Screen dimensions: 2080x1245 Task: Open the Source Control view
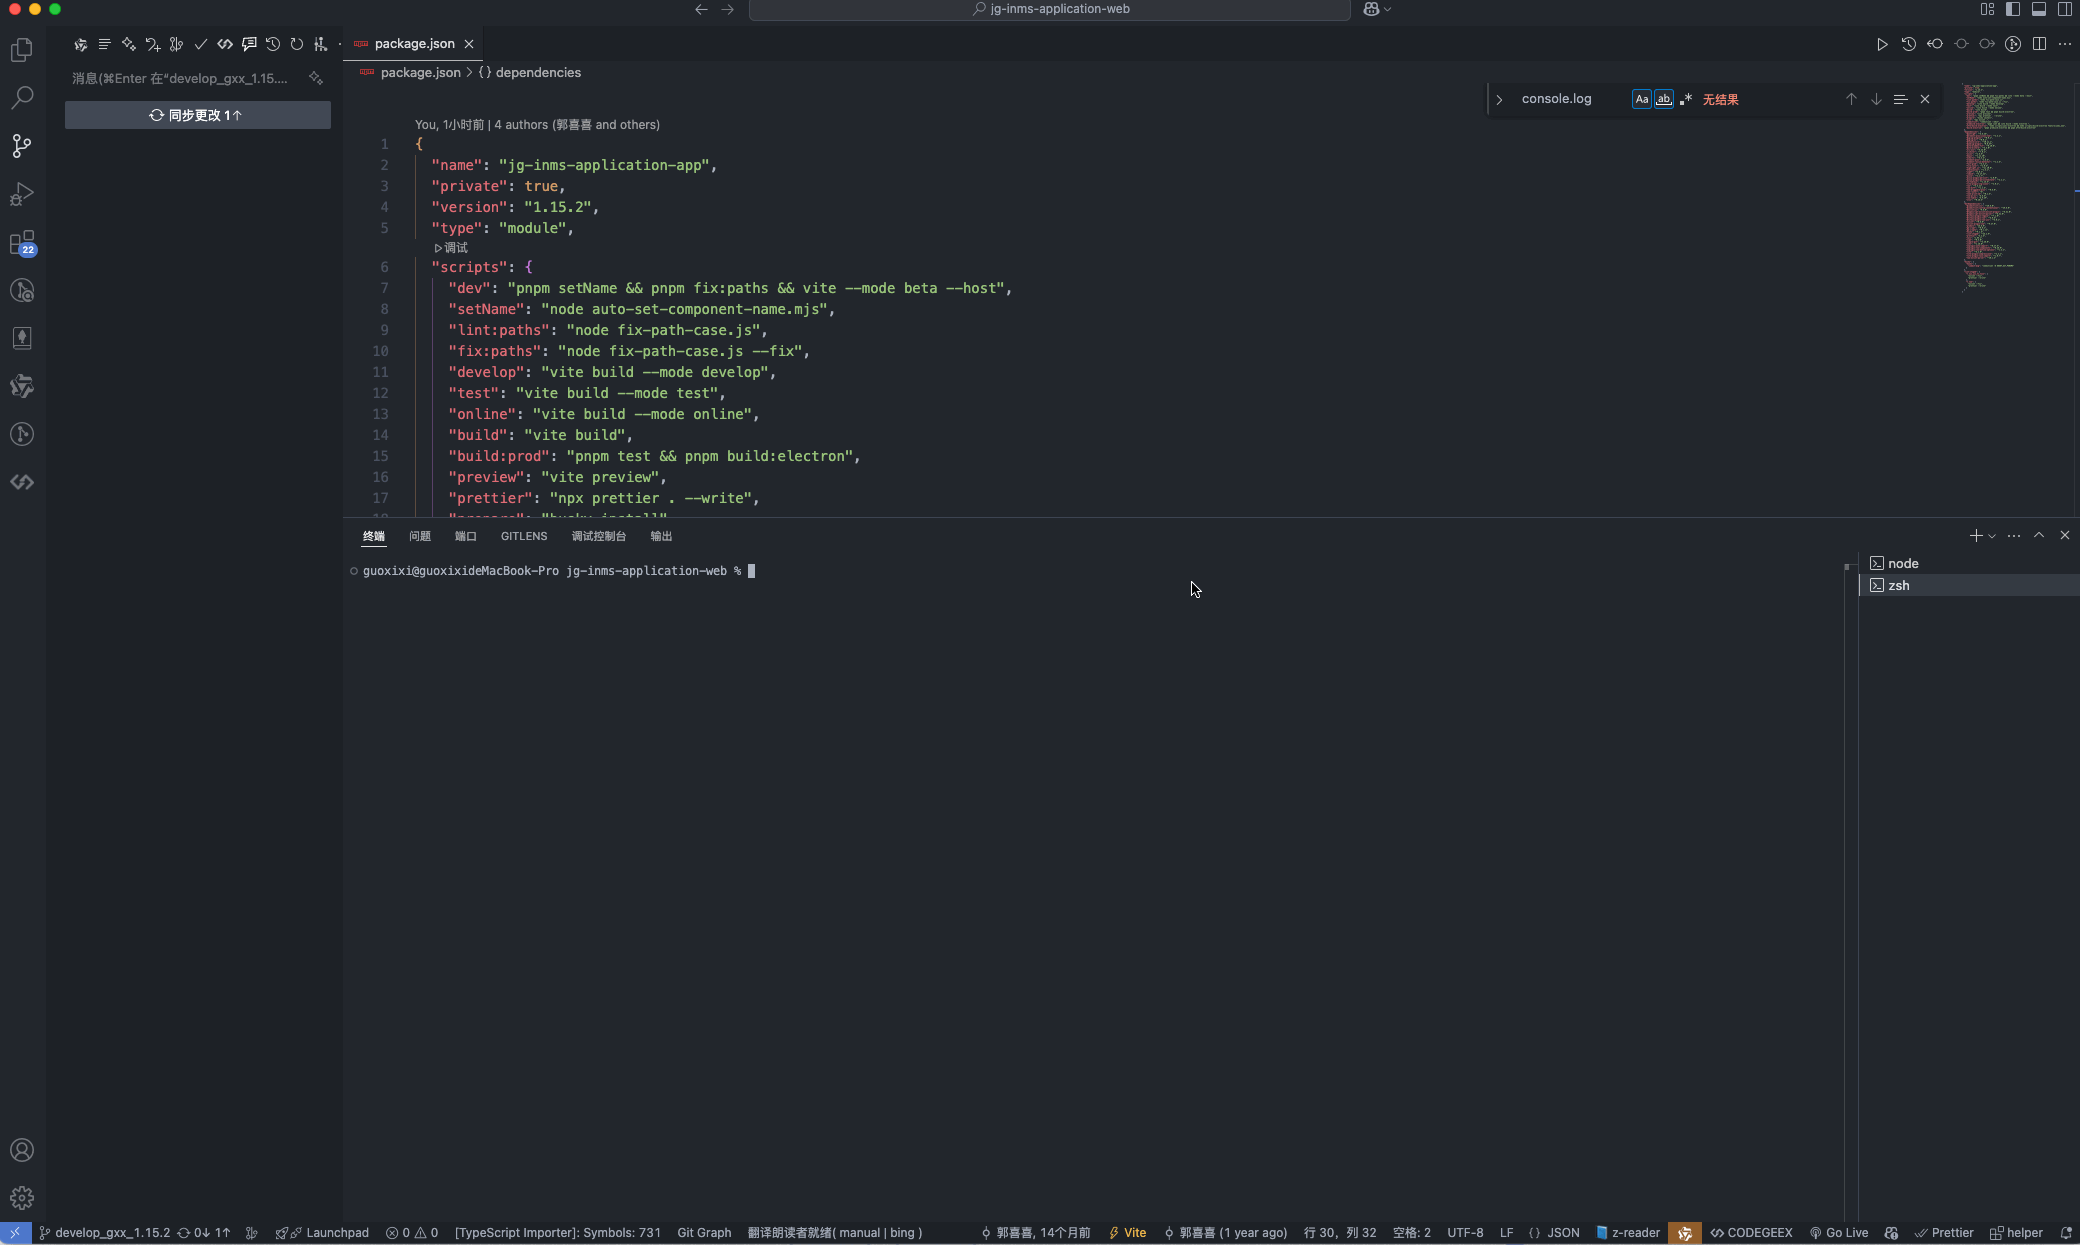tap(22, 146)
